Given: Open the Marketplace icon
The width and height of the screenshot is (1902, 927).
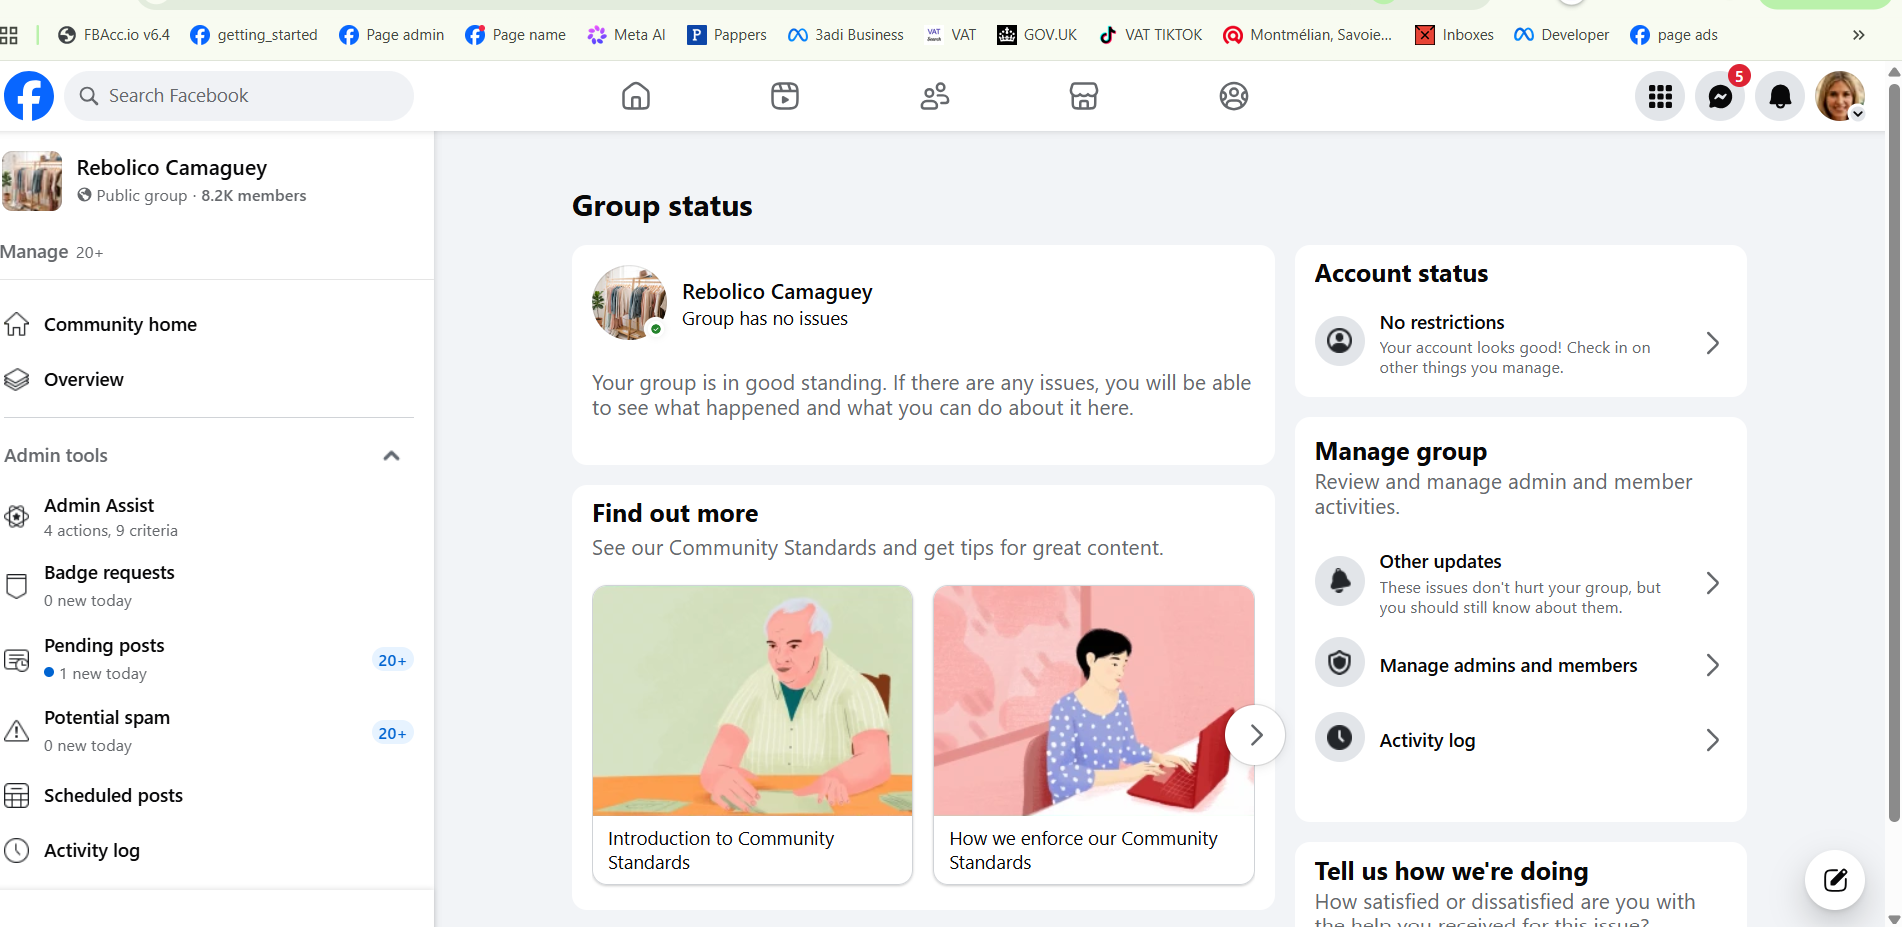Looking at the screenshot, I should [1084, 96].
